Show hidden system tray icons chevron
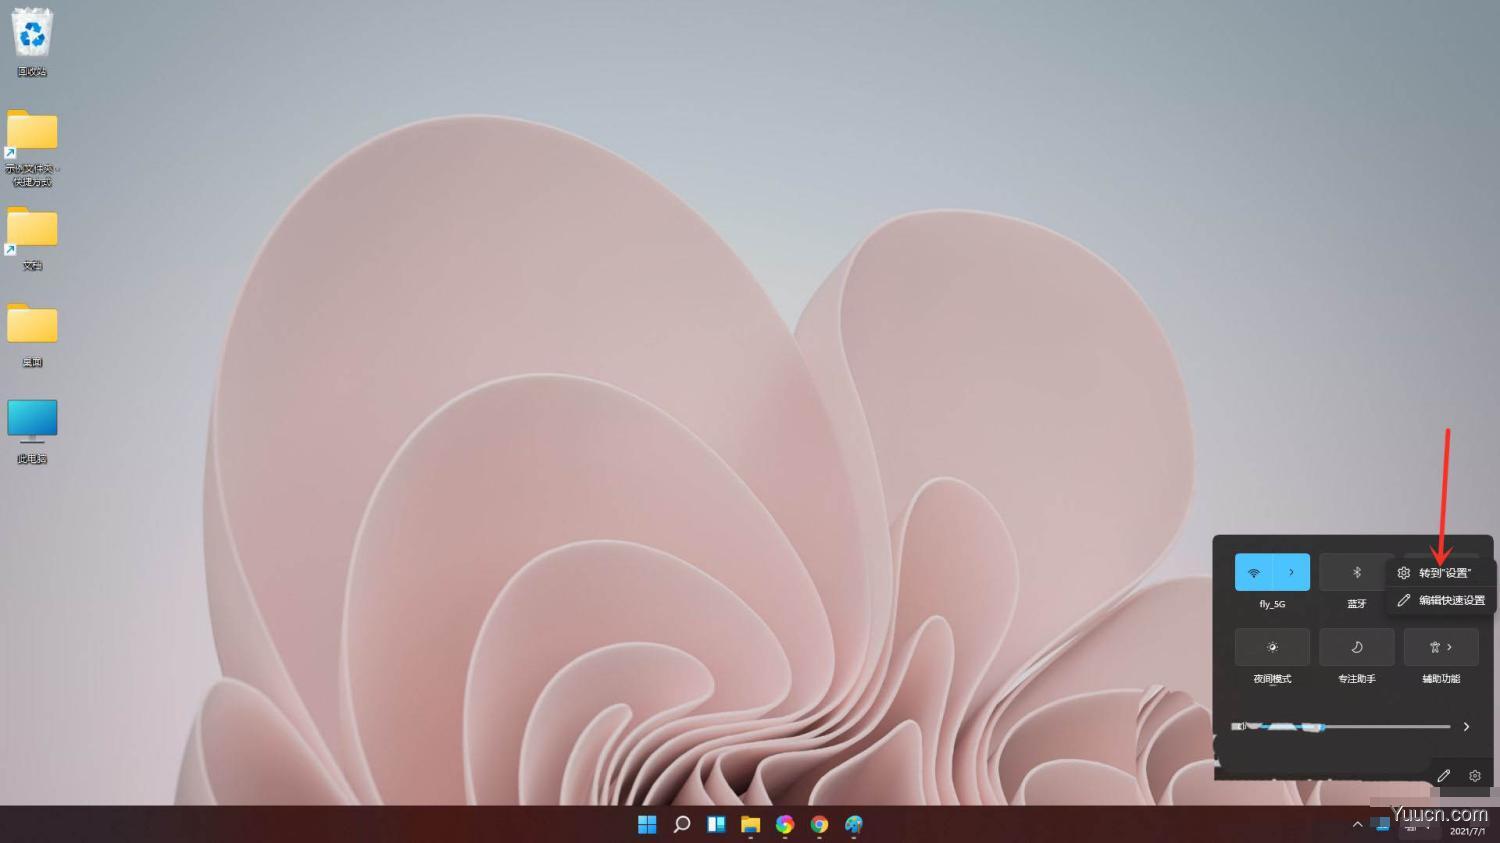 (x=1357, y=824)
